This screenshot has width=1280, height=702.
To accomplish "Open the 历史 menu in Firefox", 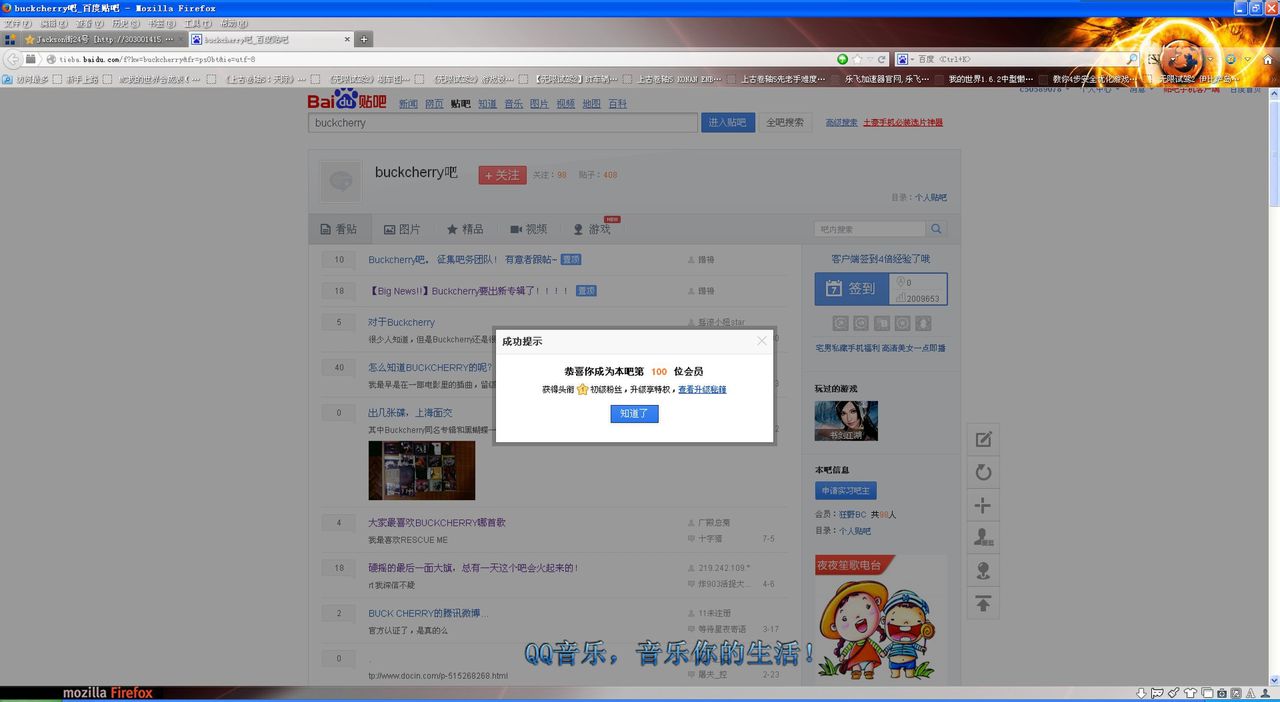I will click(x=125, y=23).
